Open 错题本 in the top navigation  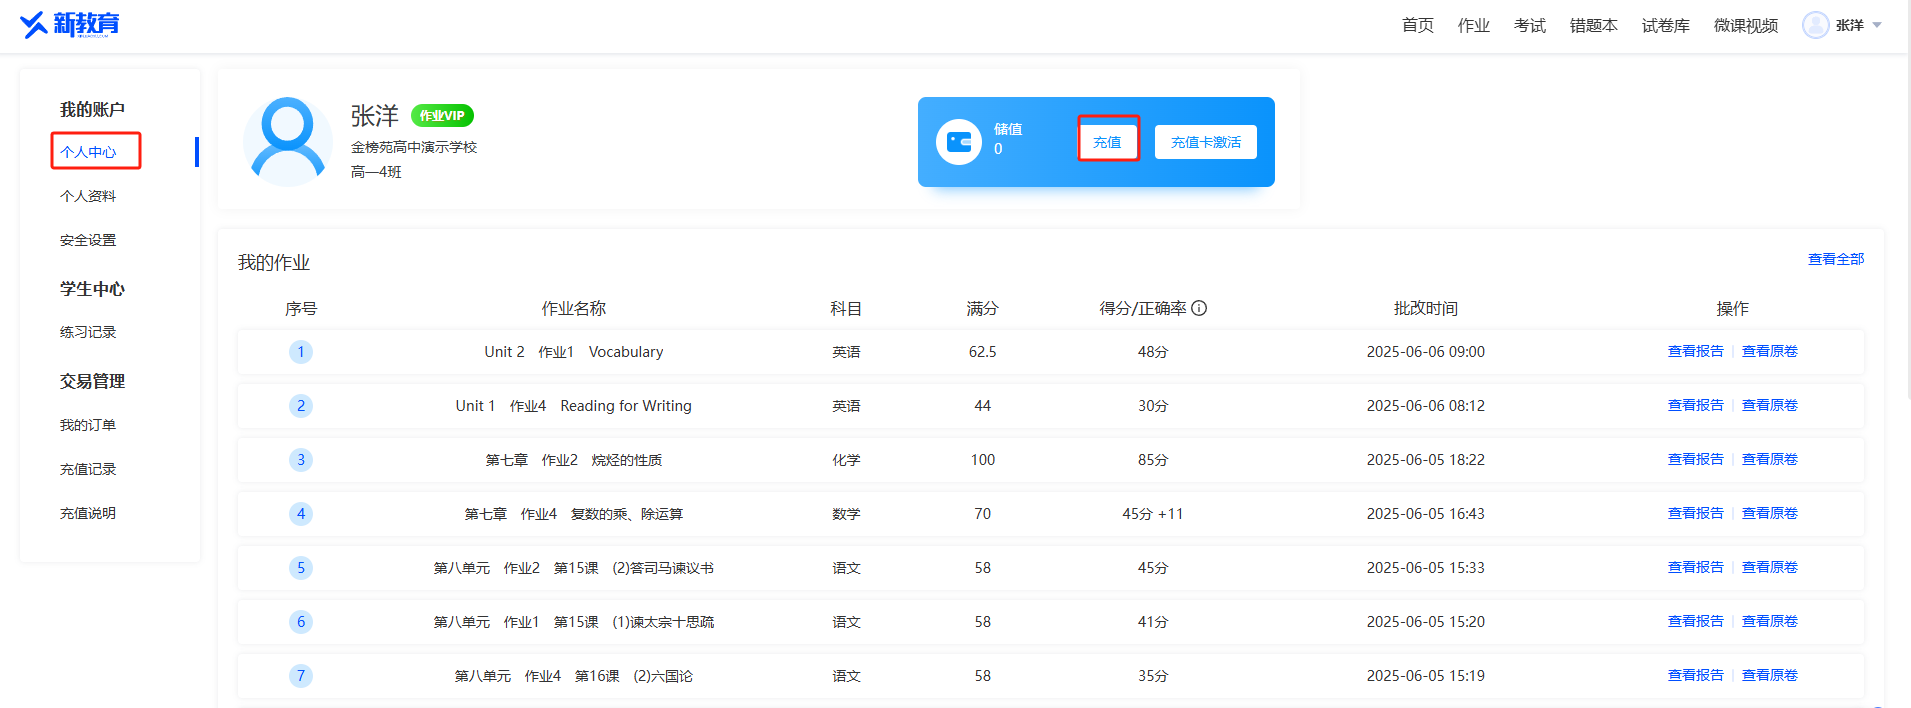[x=1593, y=25]
